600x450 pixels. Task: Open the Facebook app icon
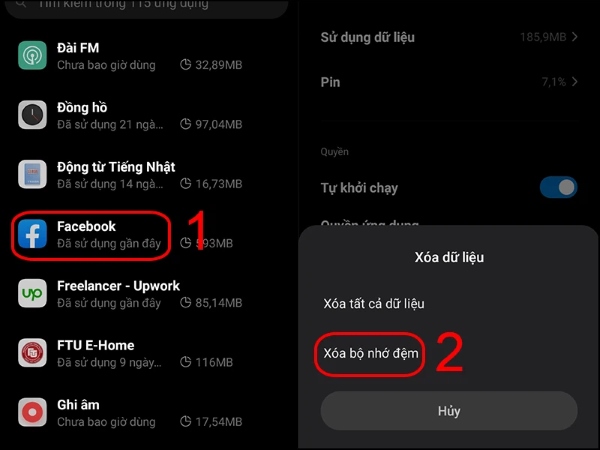[33, 234]
